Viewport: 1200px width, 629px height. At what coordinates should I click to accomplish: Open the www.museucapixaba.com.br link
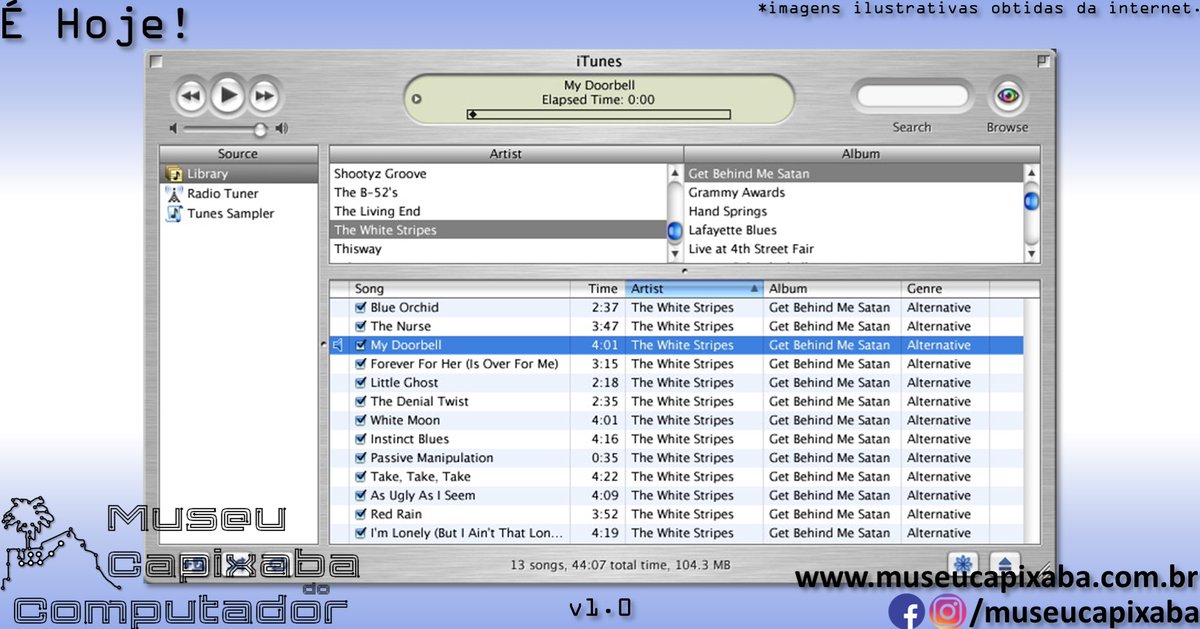[x=996, y=578]
